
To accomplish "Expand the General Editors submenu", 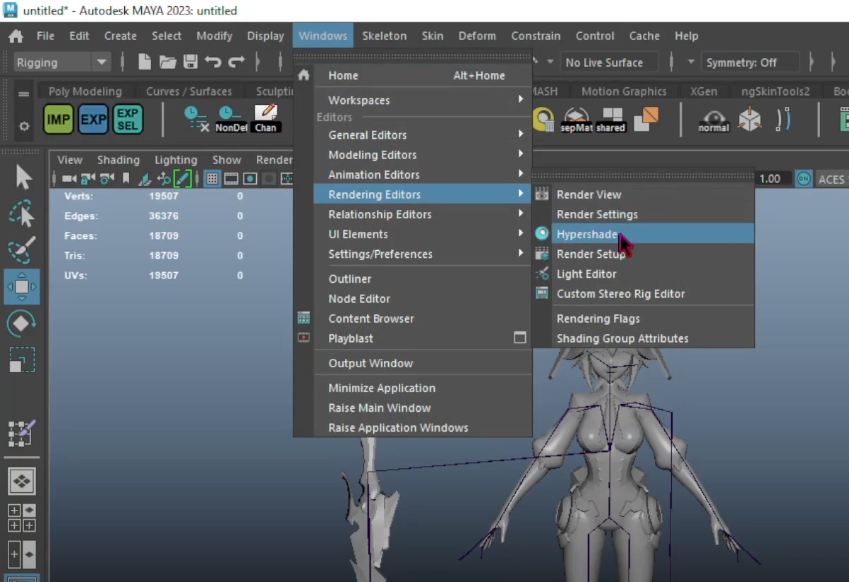I will tap(422, 135).
